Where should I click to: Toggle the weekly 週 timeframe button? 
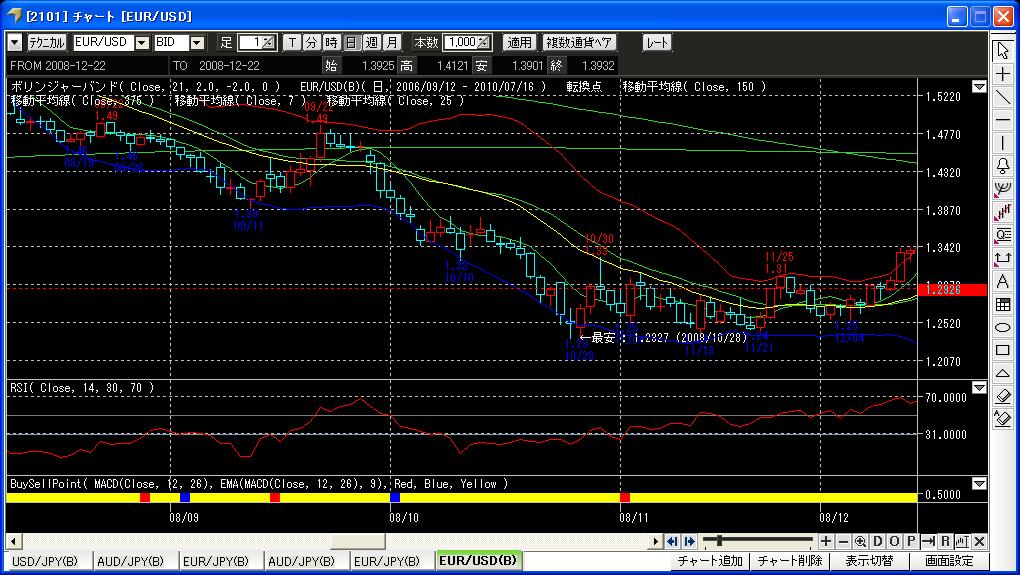(372, 42)
